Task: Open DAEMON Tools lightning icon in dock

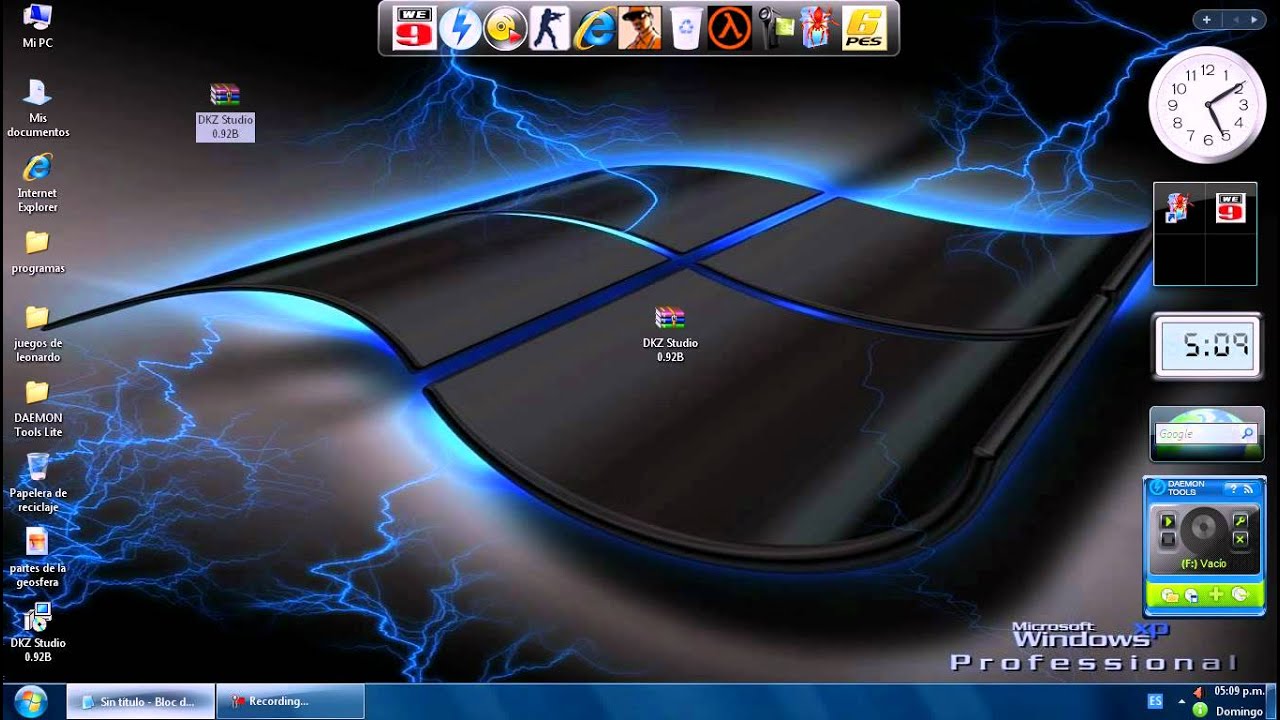Action: coord(460,28)
